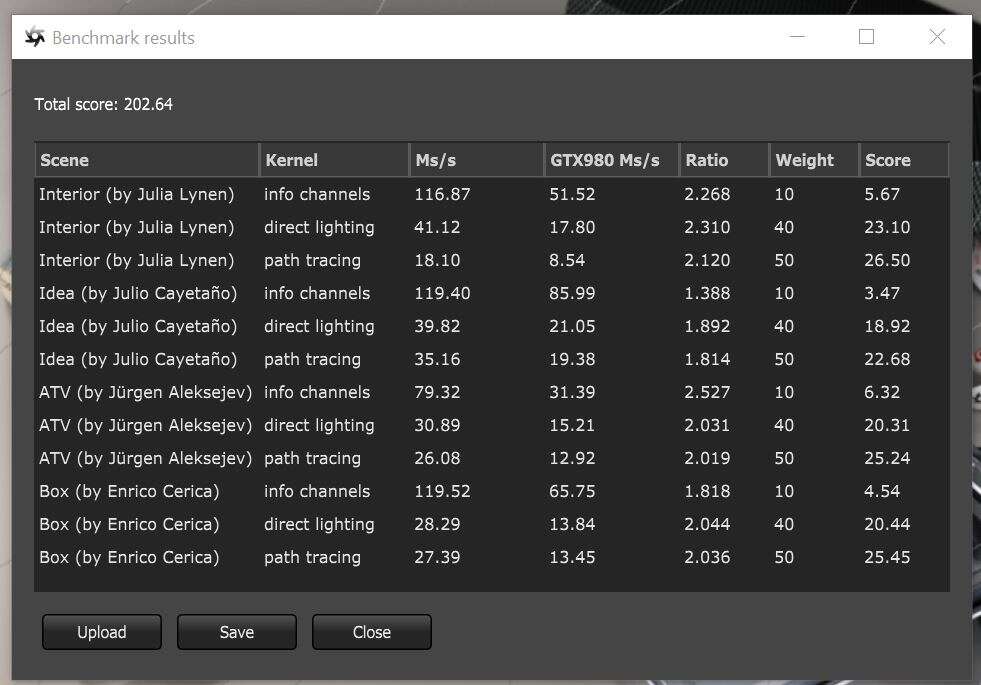Sort table by Ratio column header
The image size is (981, 685).
click(723, 160)
